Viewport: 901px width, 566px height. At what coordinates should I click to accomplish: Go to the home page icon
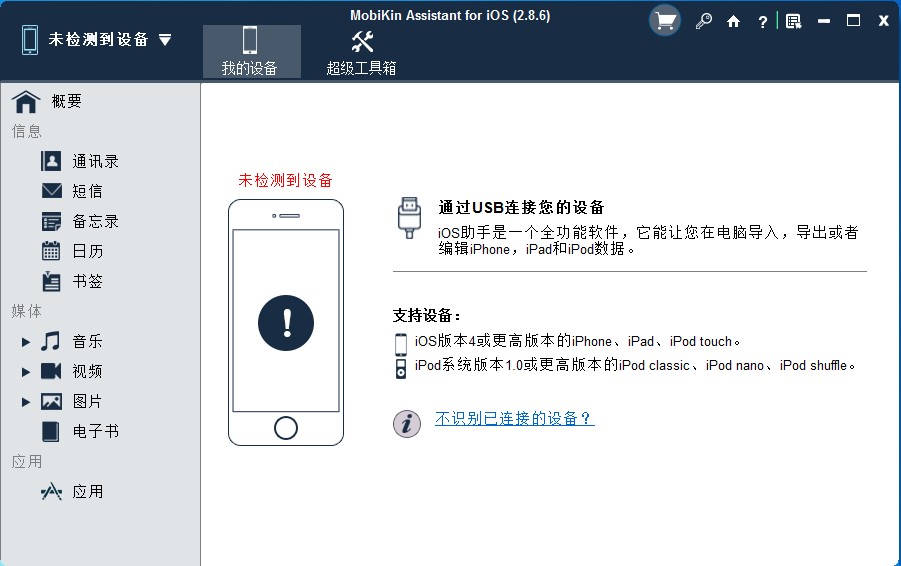(x=733, y=22)
